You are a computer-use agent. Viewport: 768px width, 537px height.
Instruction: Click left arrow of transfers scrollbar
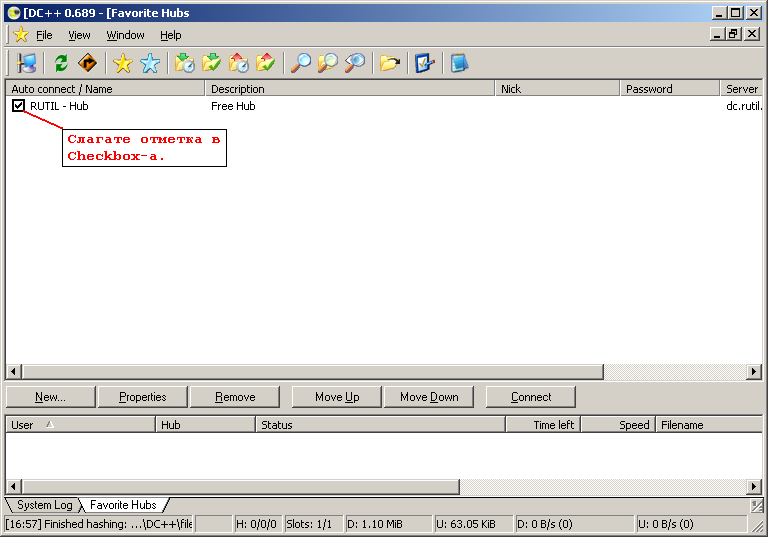14,487
